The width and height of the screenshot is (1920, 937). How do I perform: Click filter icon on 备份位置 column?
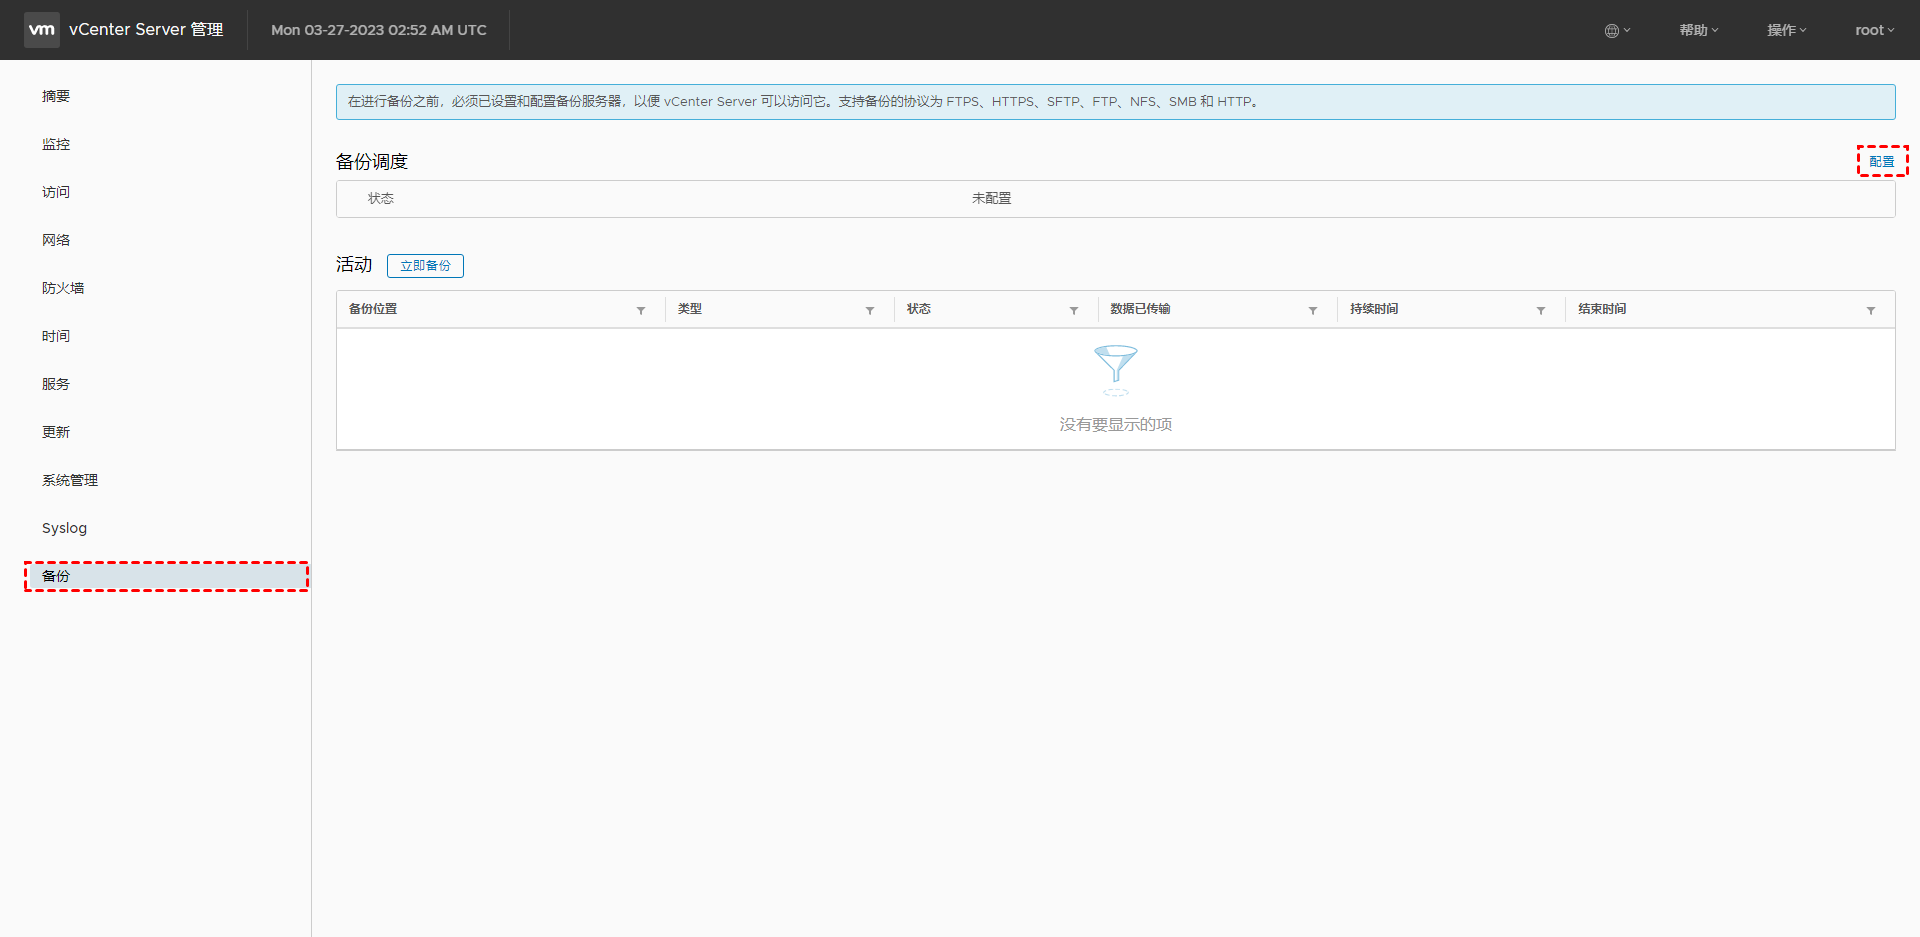[641, 310]
